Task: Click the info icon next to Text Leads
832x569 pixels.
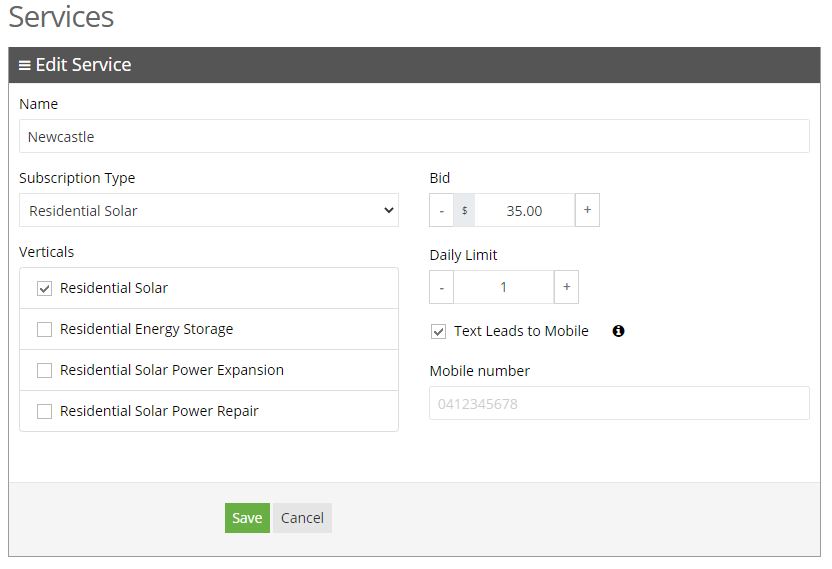Action: tap(618, 331)
